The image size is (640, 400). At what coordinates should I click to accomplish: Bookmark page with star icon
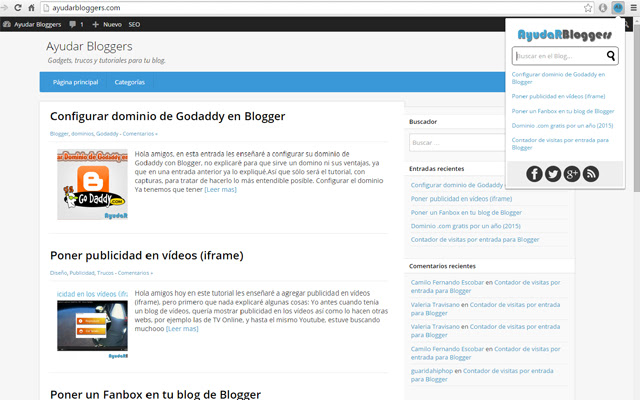click(x=588, y=8)
